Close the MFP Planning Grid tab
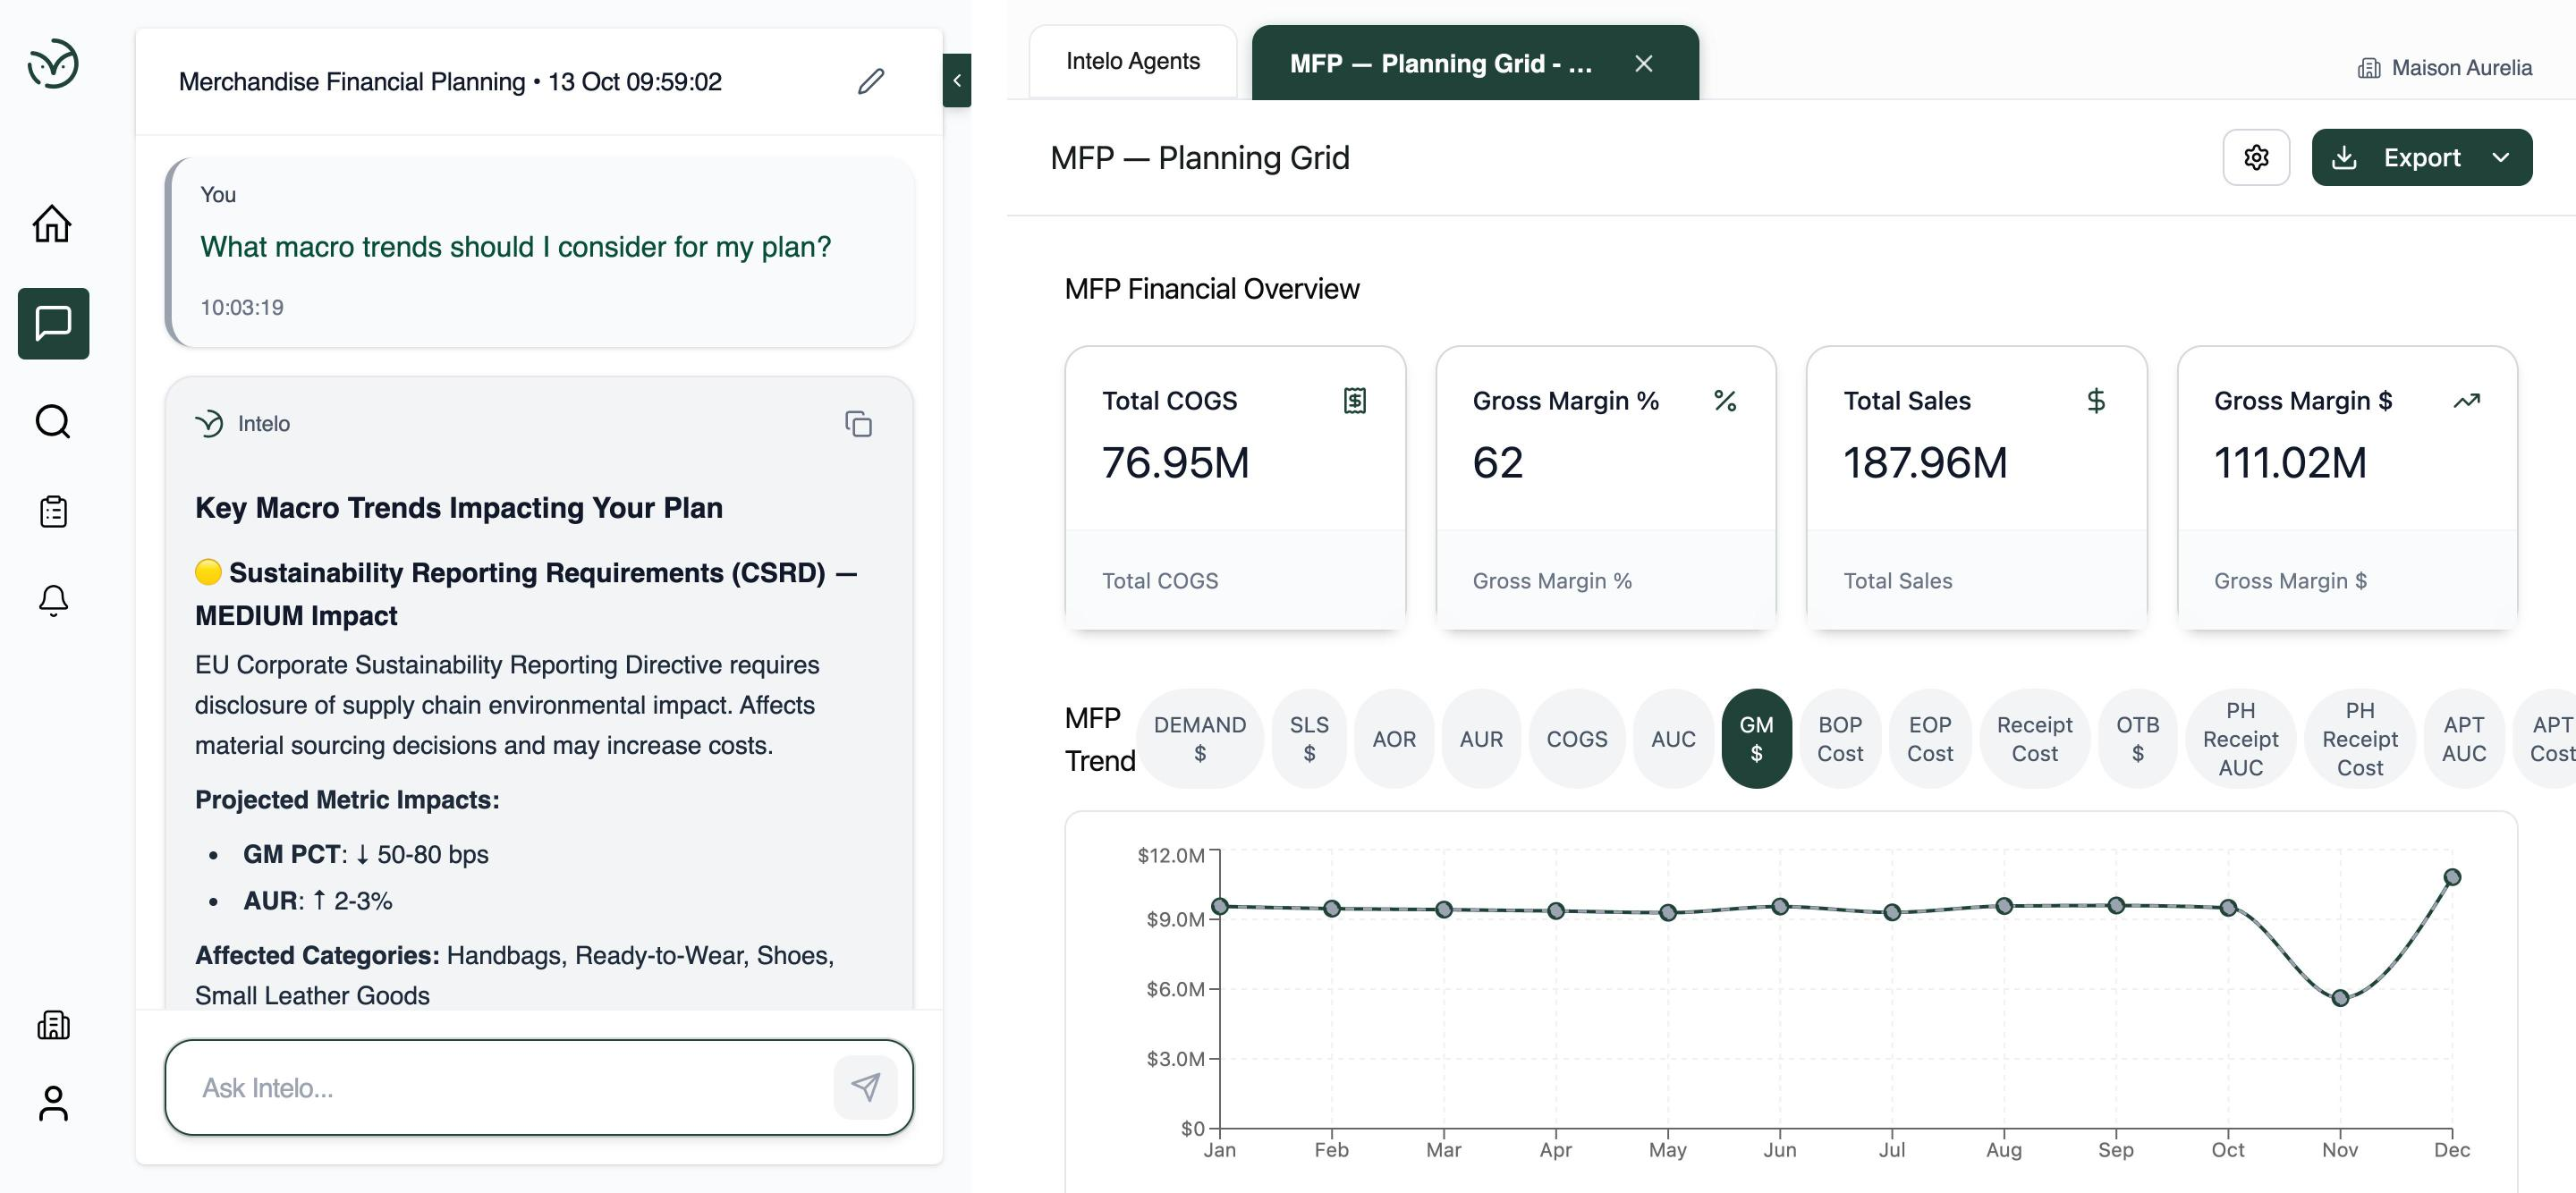2576x1193 pixels. pyautogui.click(x=1644, y=63)
